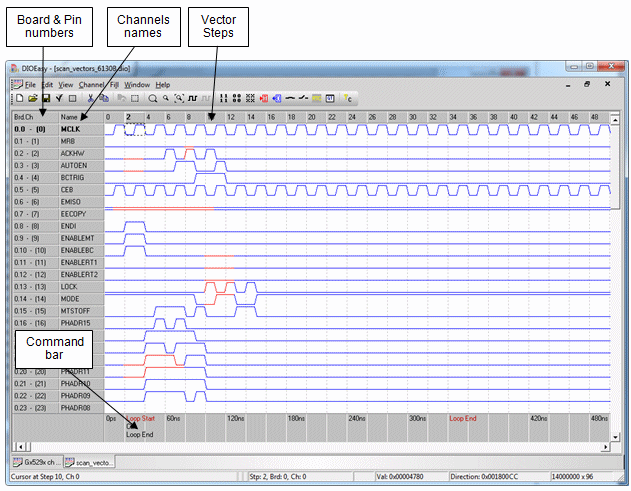Click the boxed 01 value icon

point(330,98)
